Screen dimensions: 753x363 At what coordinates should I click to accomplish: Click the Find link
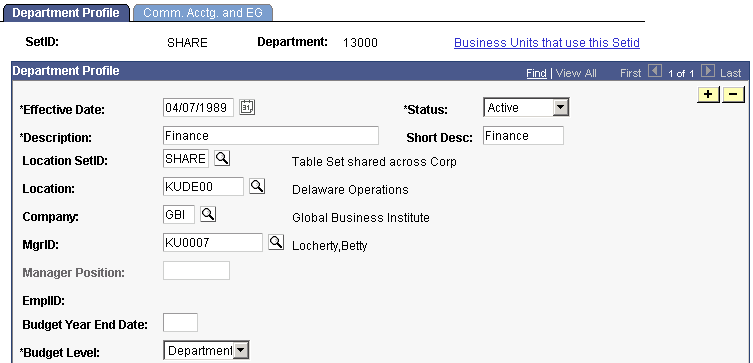tap(536, 73)
